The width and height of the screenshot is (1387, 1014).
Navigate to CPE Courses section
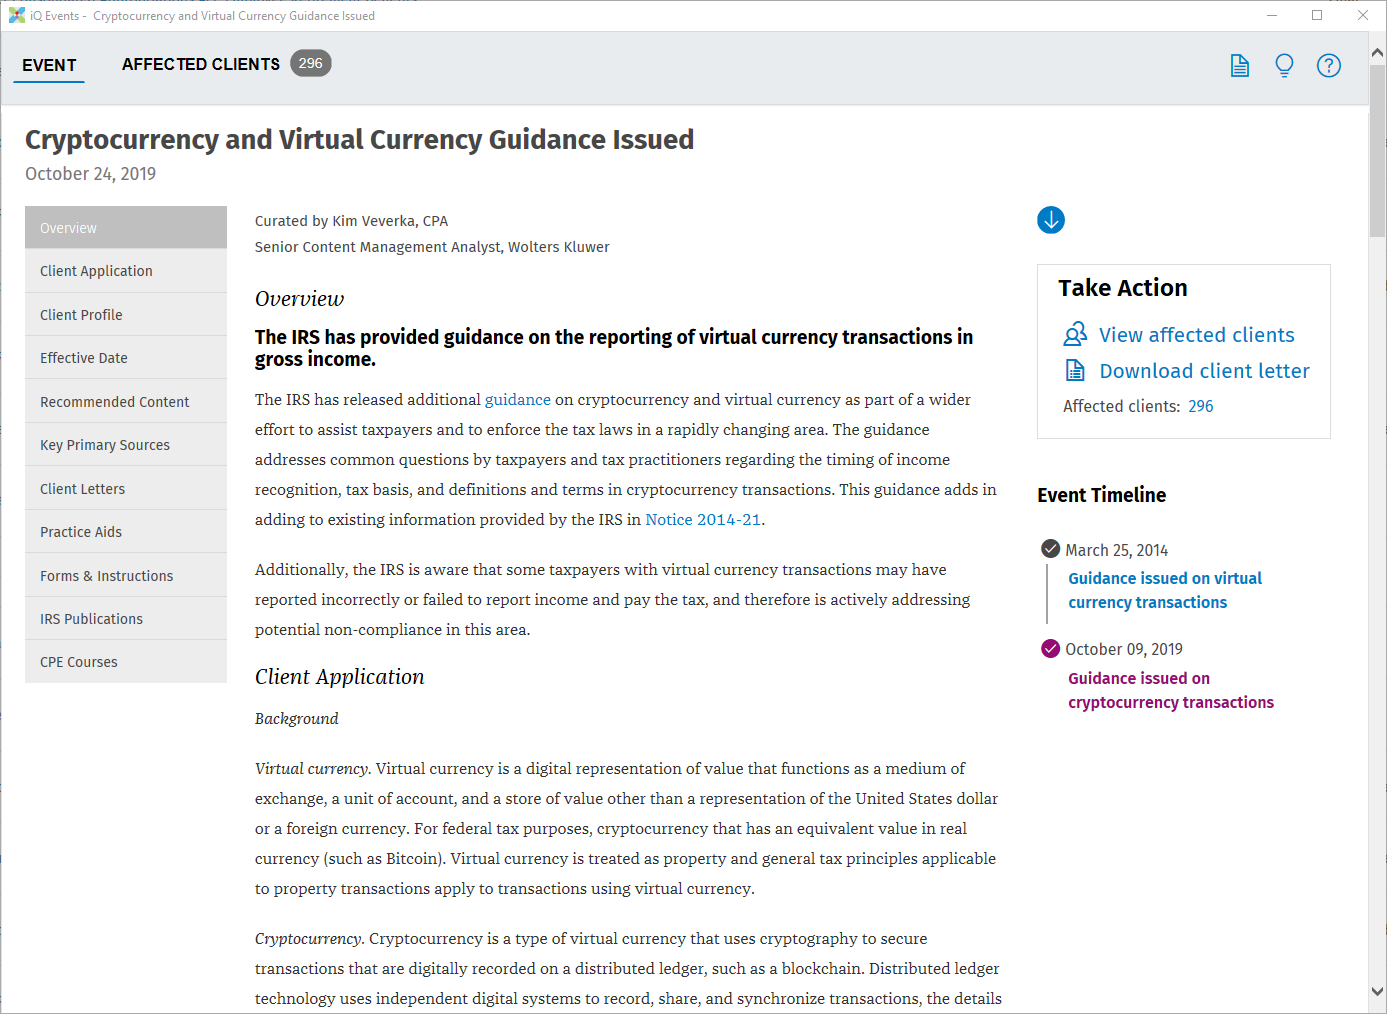coord(79,662)
